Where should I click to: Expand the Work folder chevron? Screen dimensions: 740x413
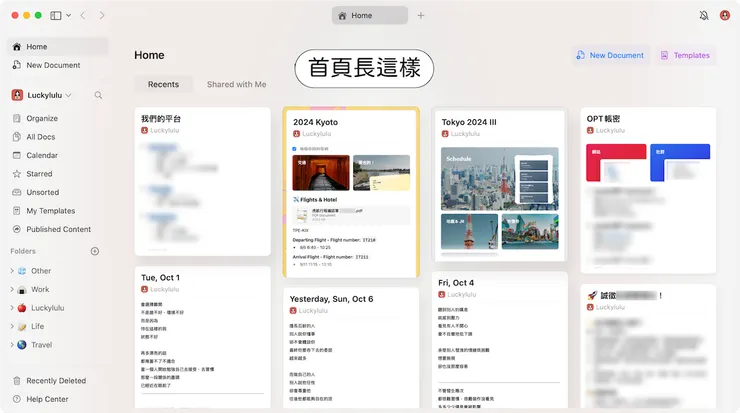(x=12, y=289)
